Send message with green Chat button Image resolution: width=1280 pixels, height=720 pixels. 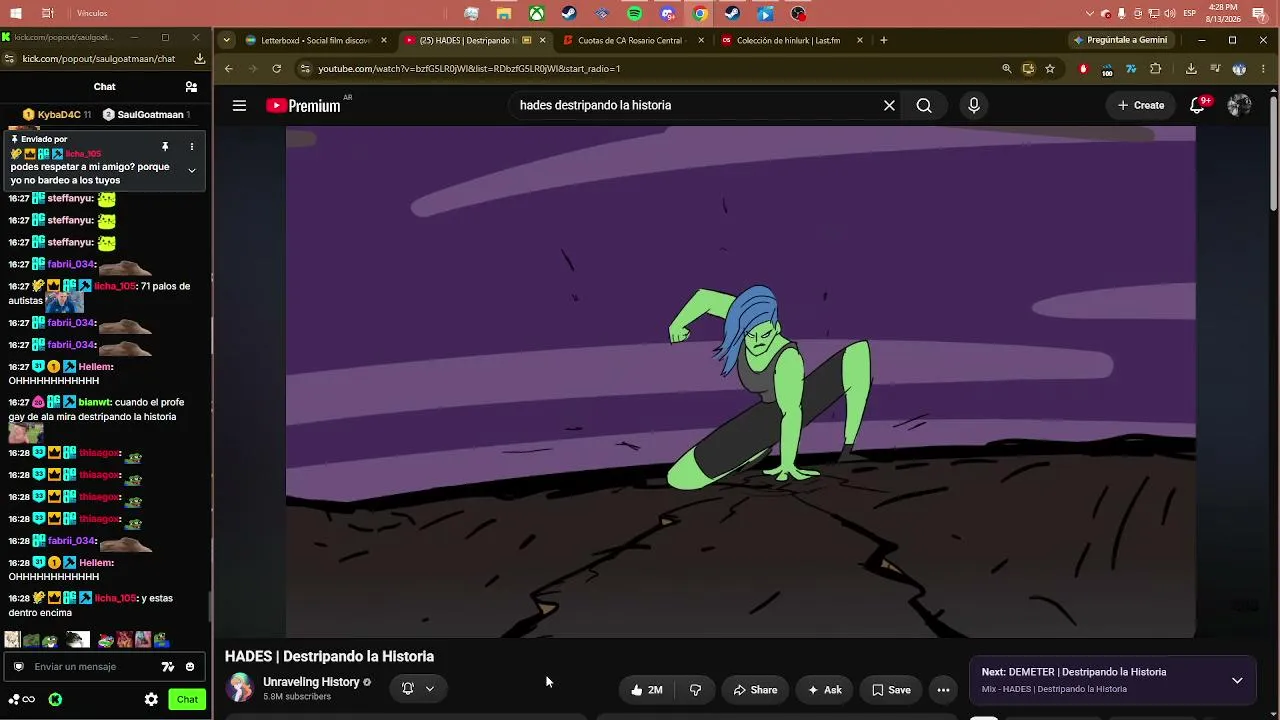(187, 699)
